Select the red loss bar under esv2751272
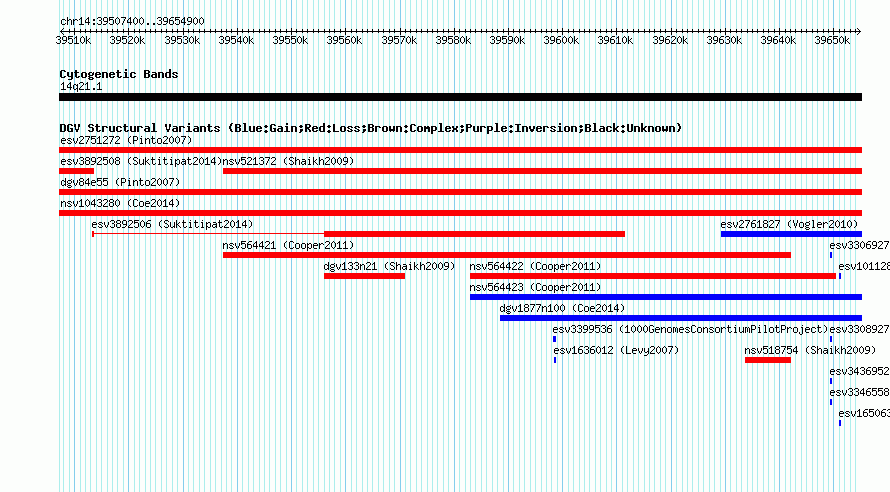This screenshot has height=492, width=890. coord(460,150)
